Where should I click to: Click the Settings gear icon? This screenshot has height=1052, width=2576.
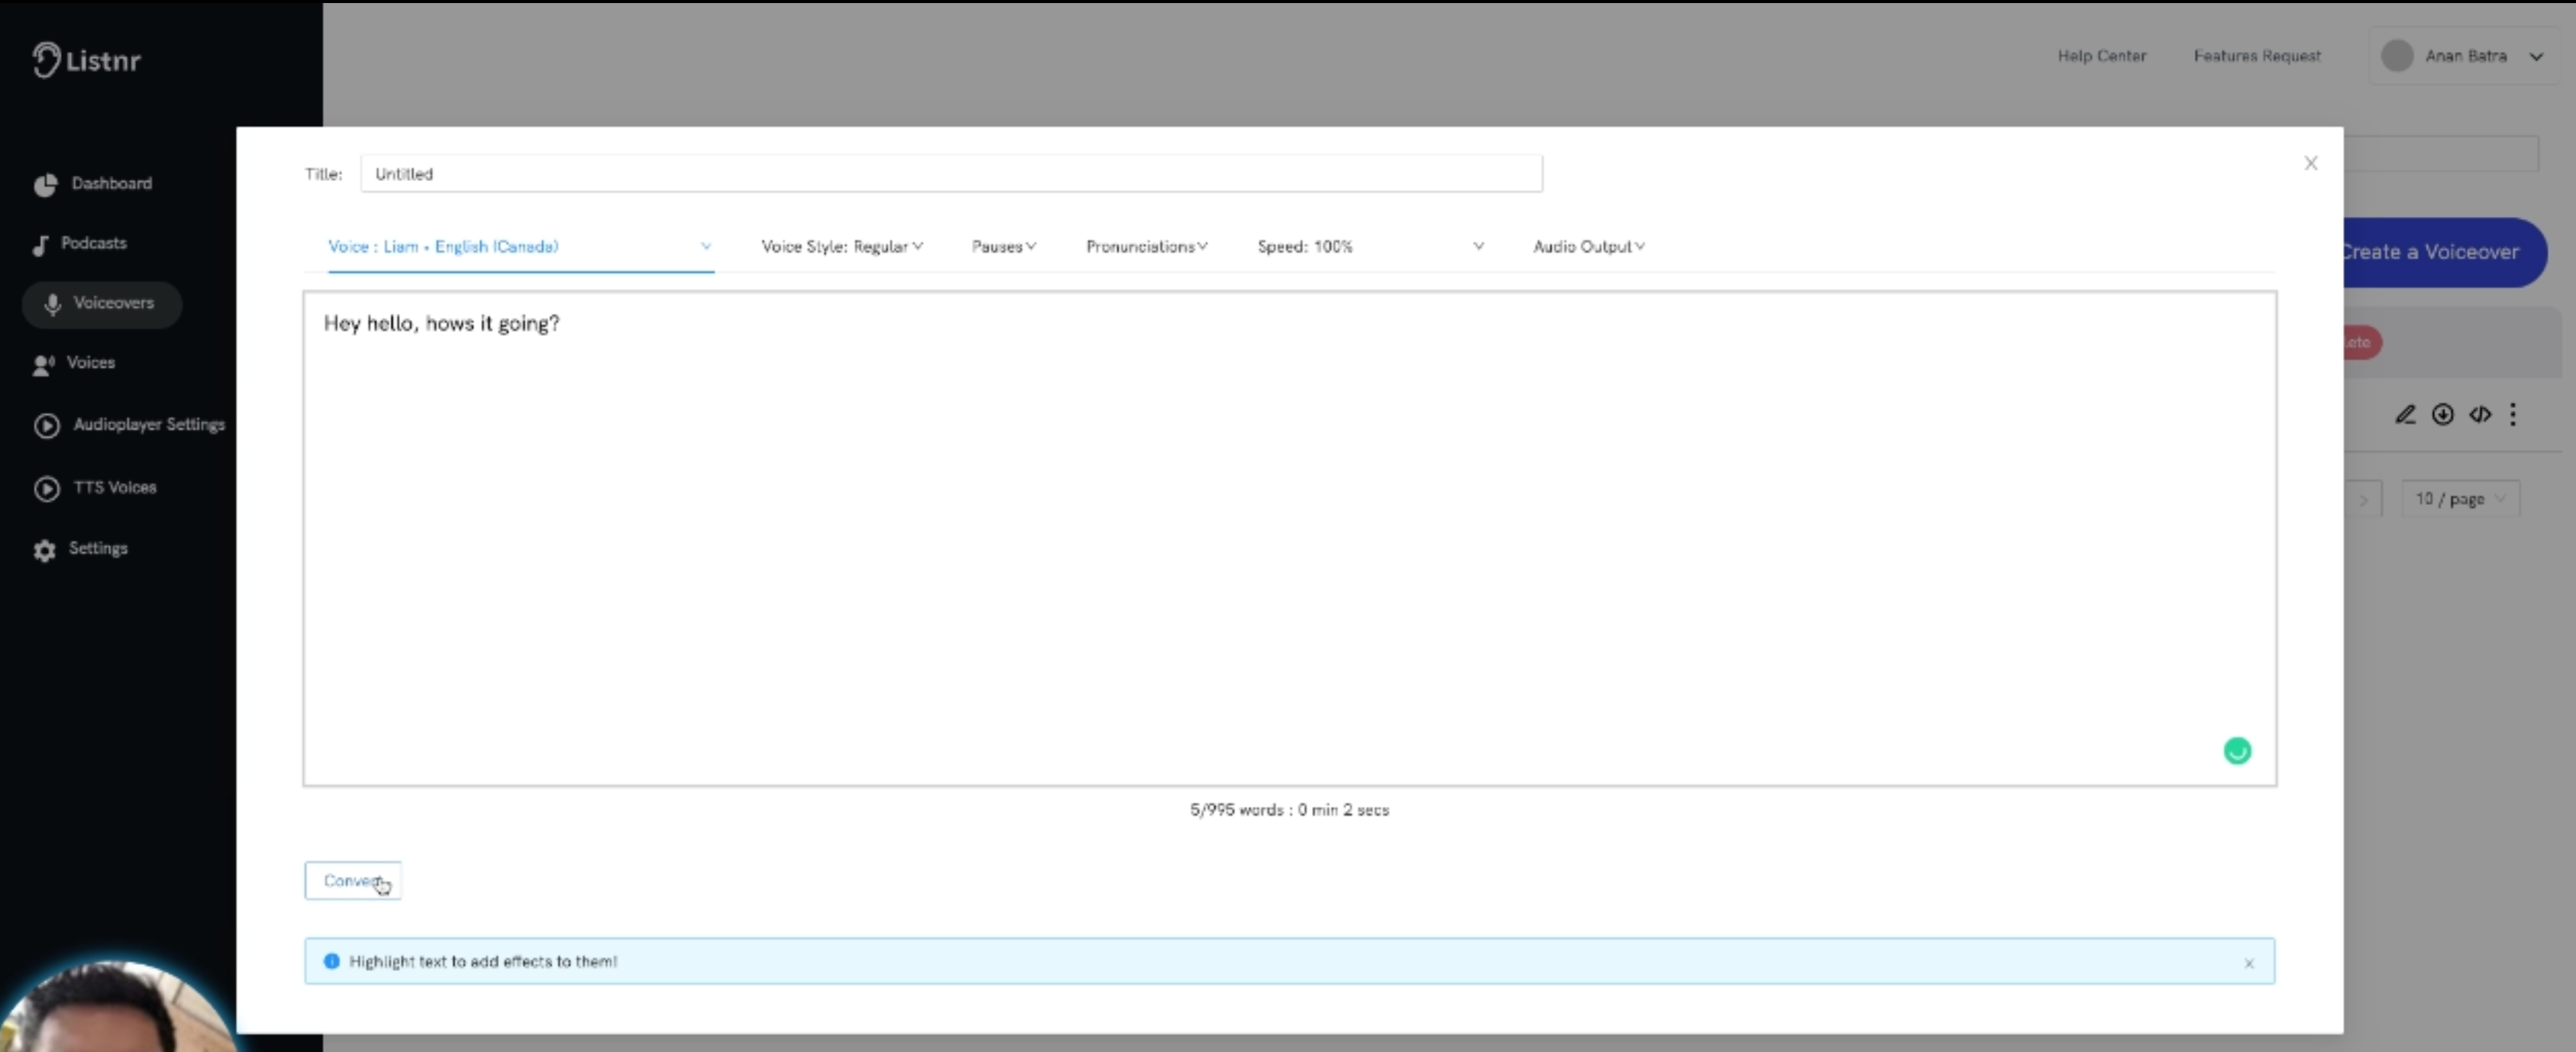pyautogui.click(x=44, y=551)
